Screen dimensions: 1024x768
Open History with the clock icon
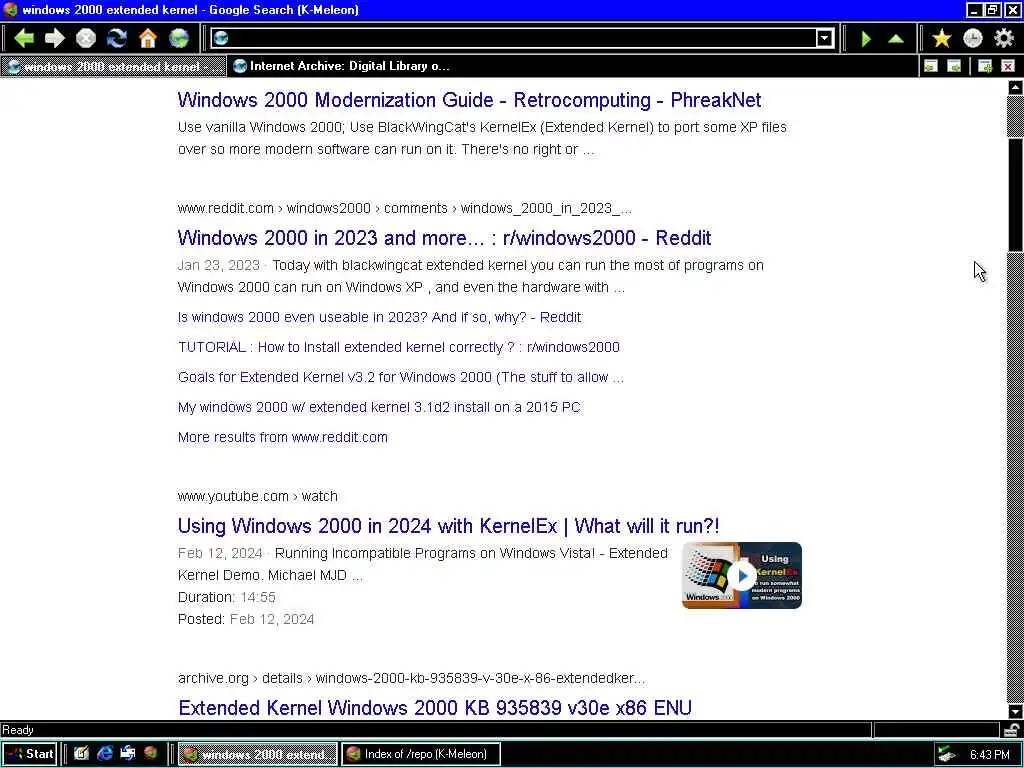tap(972, 39)
